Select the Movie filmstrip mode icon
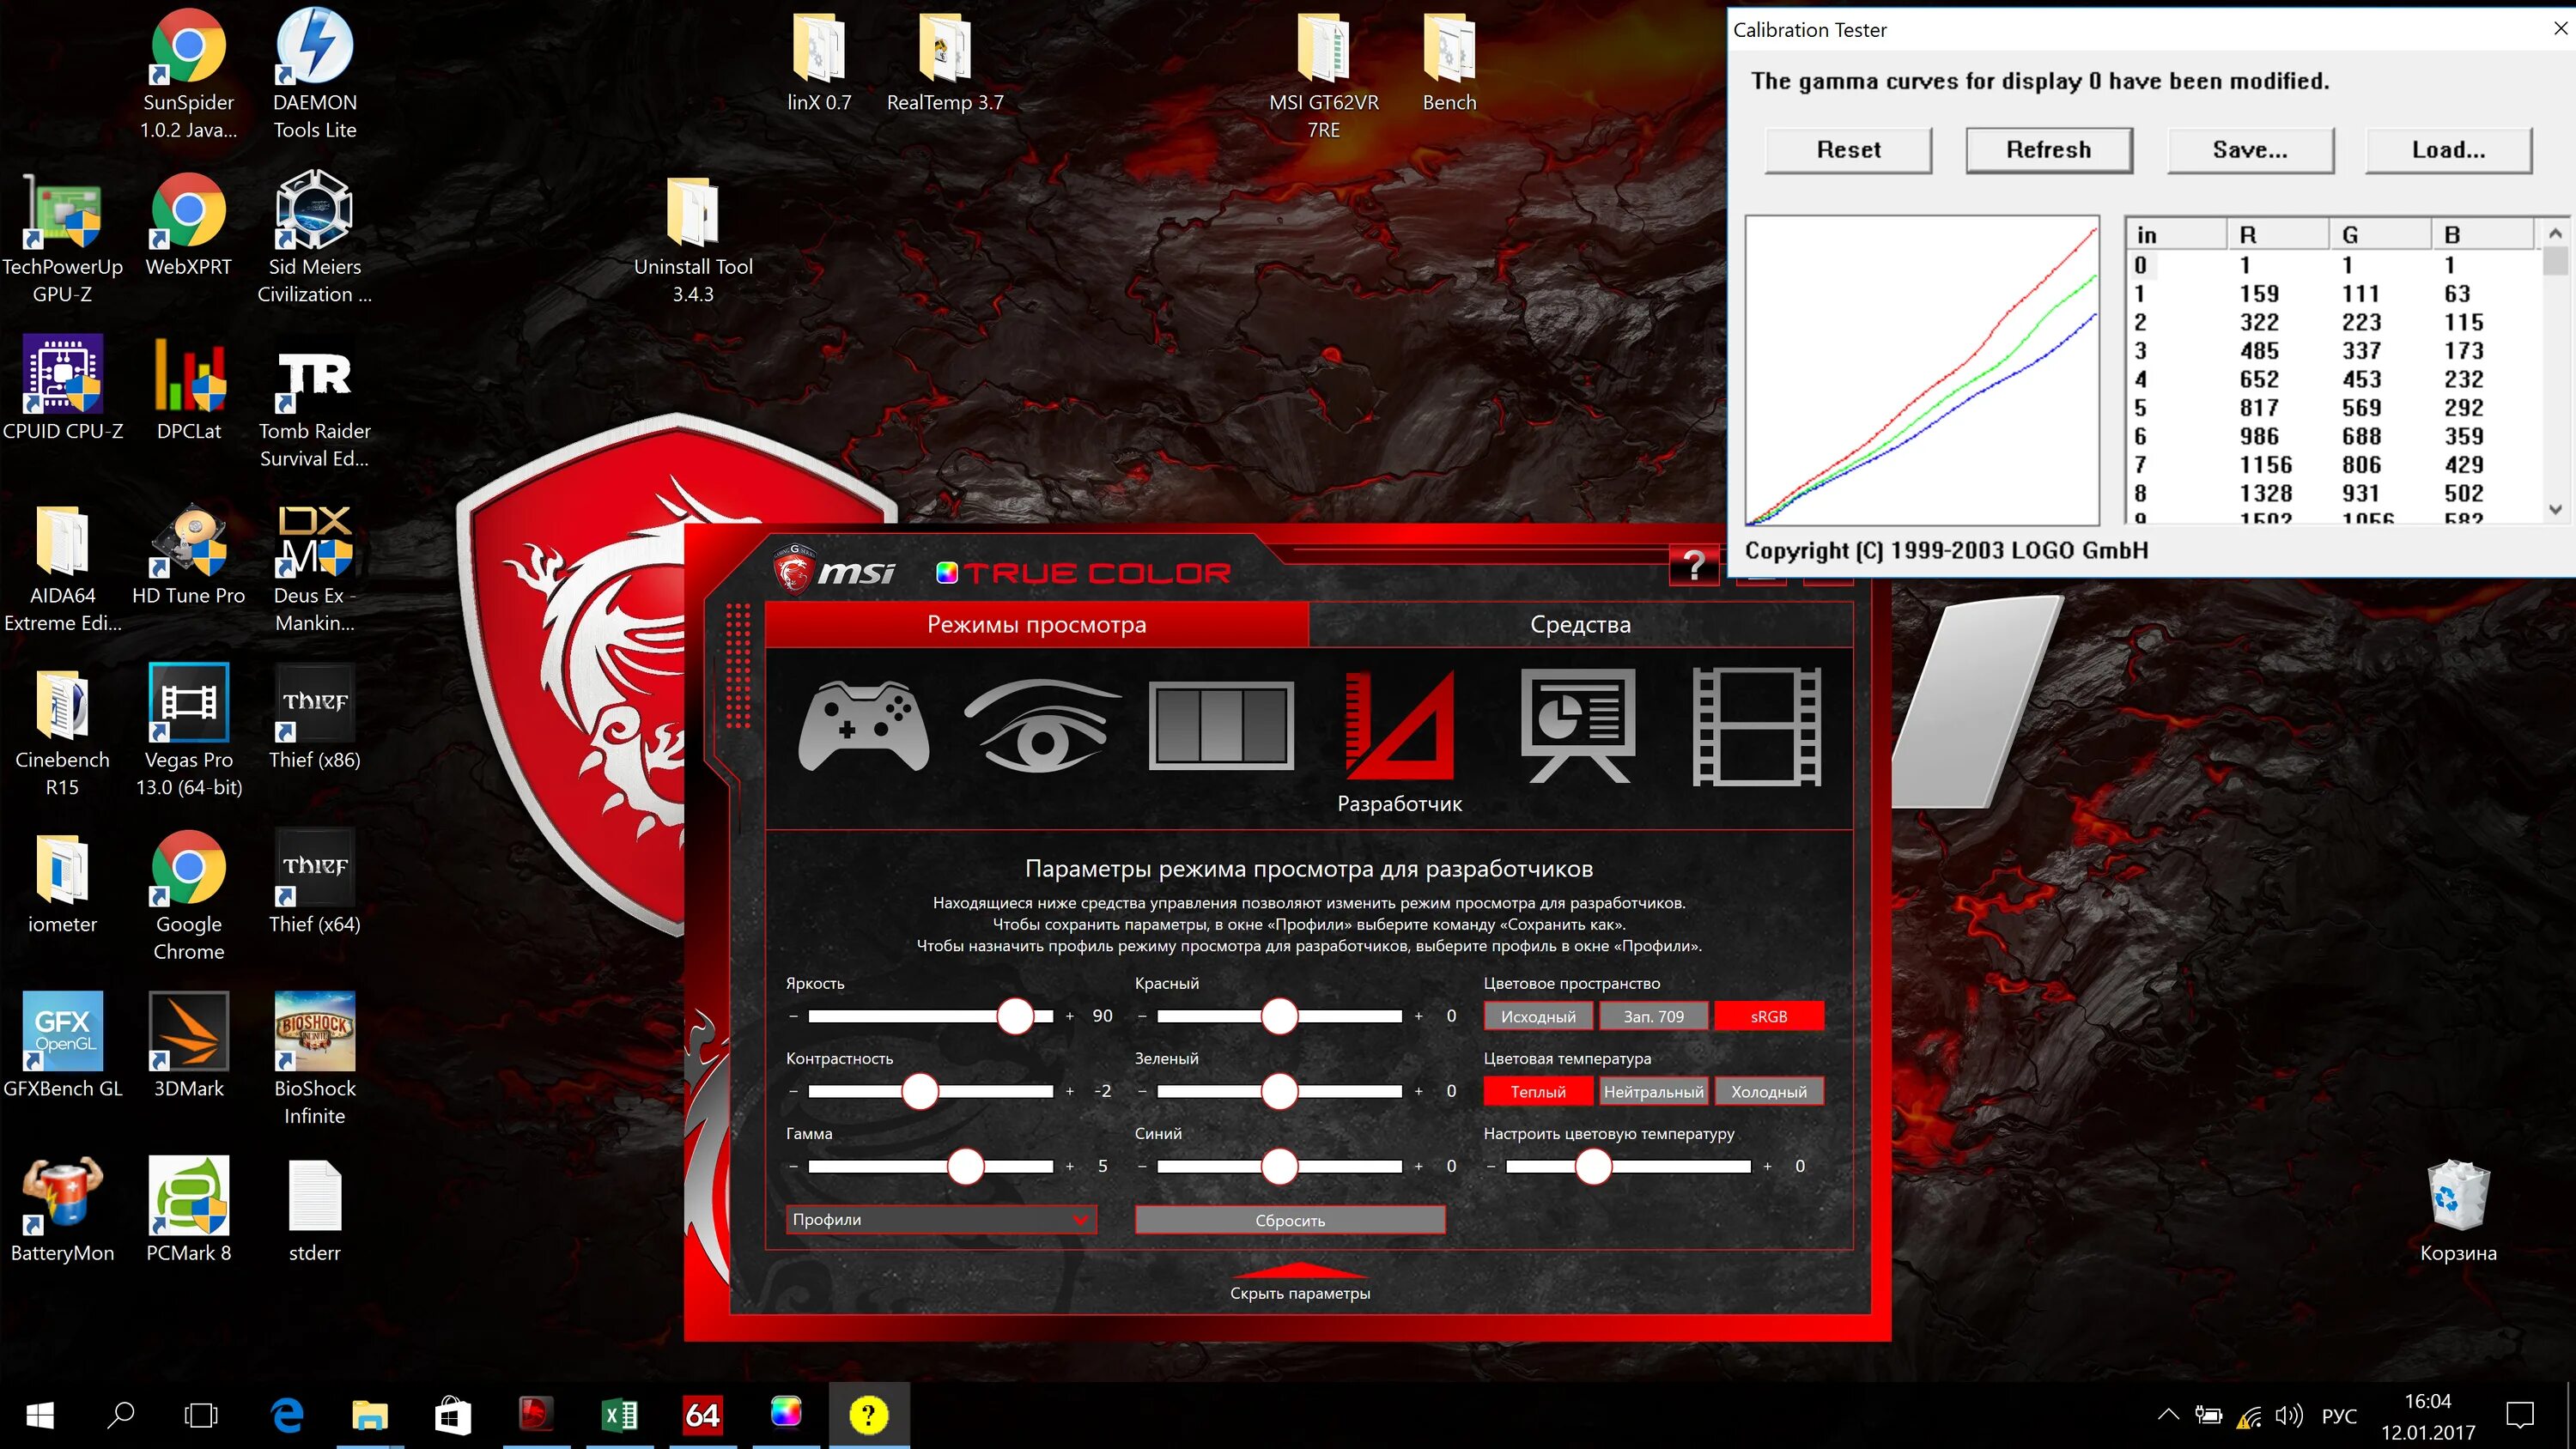Image resolution: width=2576 pixels, height=1449 pixels. coord(1756,727)
